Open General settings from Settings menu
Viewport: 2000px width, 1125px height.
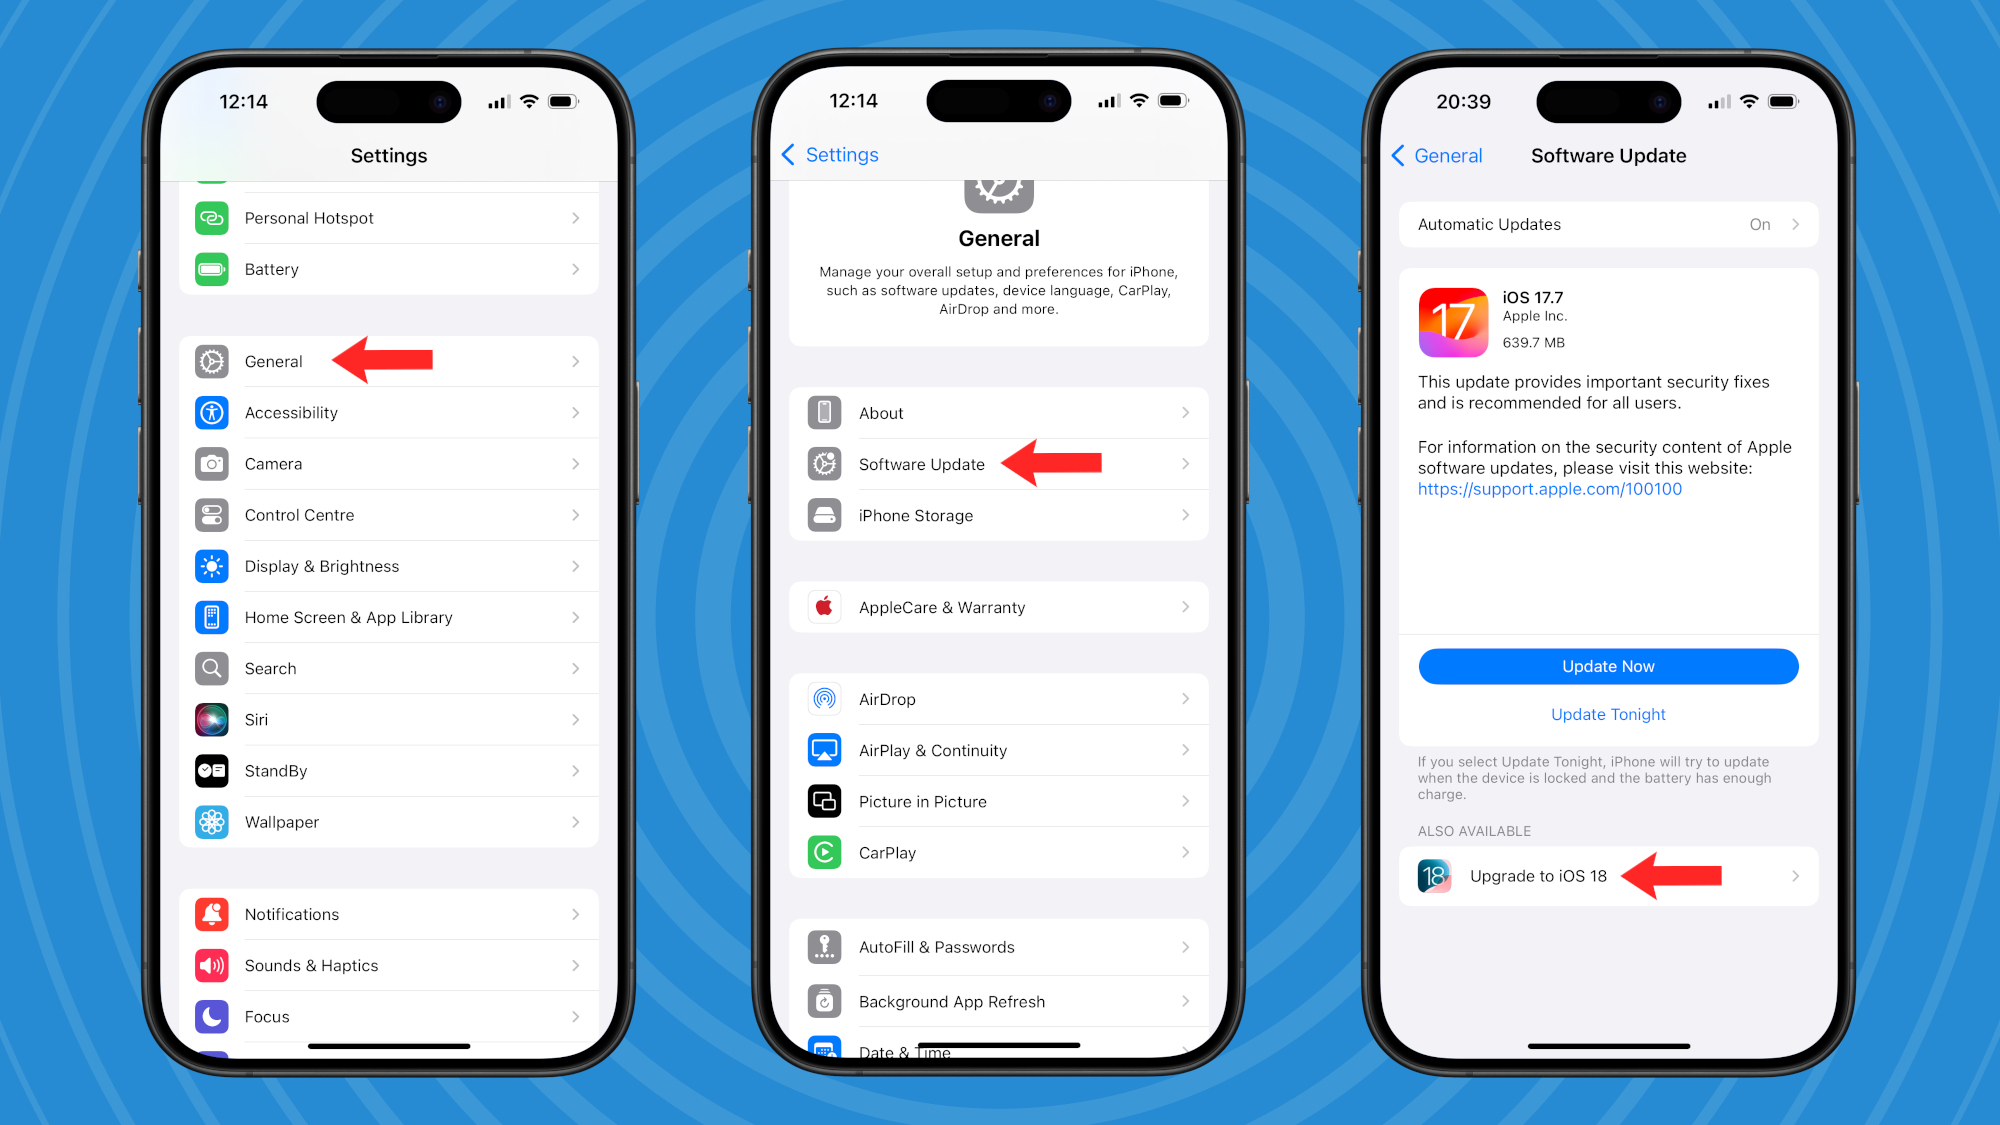273,360
